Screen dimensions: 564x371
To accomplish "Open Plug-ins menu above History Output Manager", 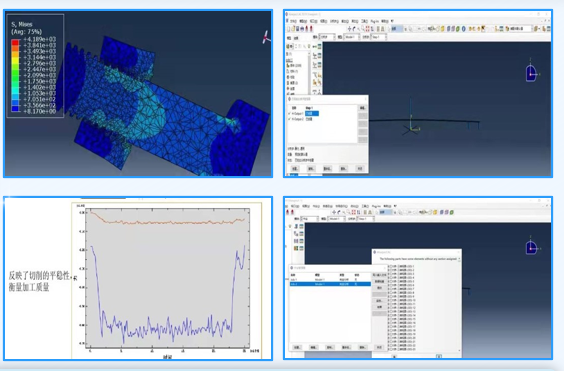I will 374,21.
